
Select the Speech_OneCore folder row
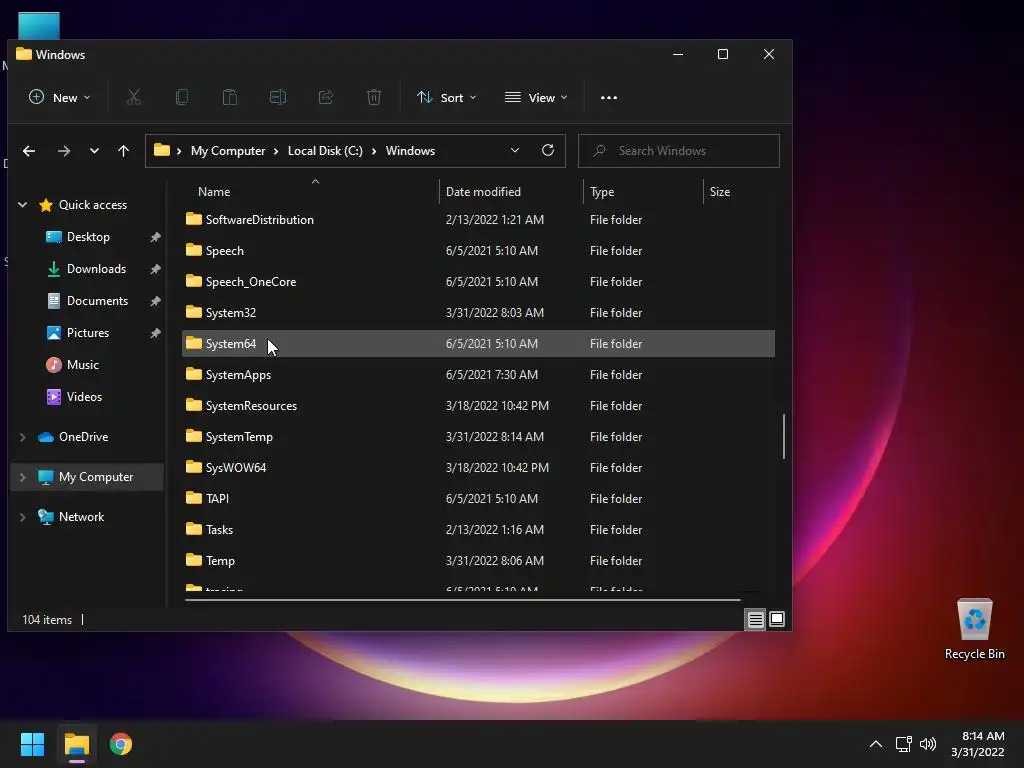point(478,281)
